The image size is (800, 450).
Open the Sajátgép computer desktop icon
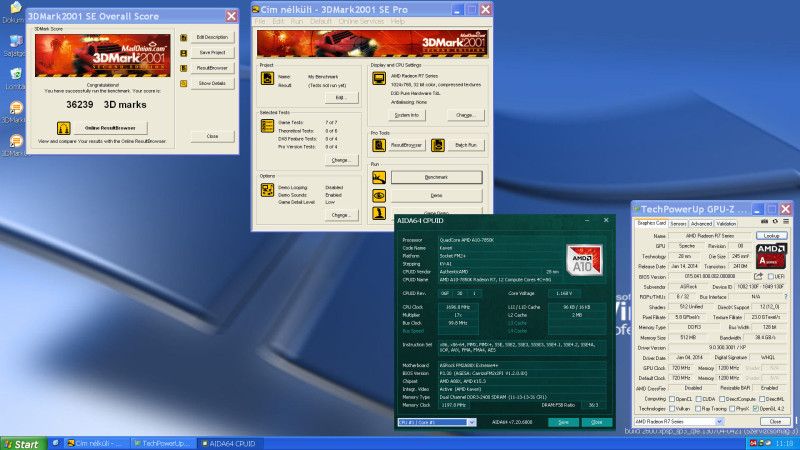(x=14, y=46)
